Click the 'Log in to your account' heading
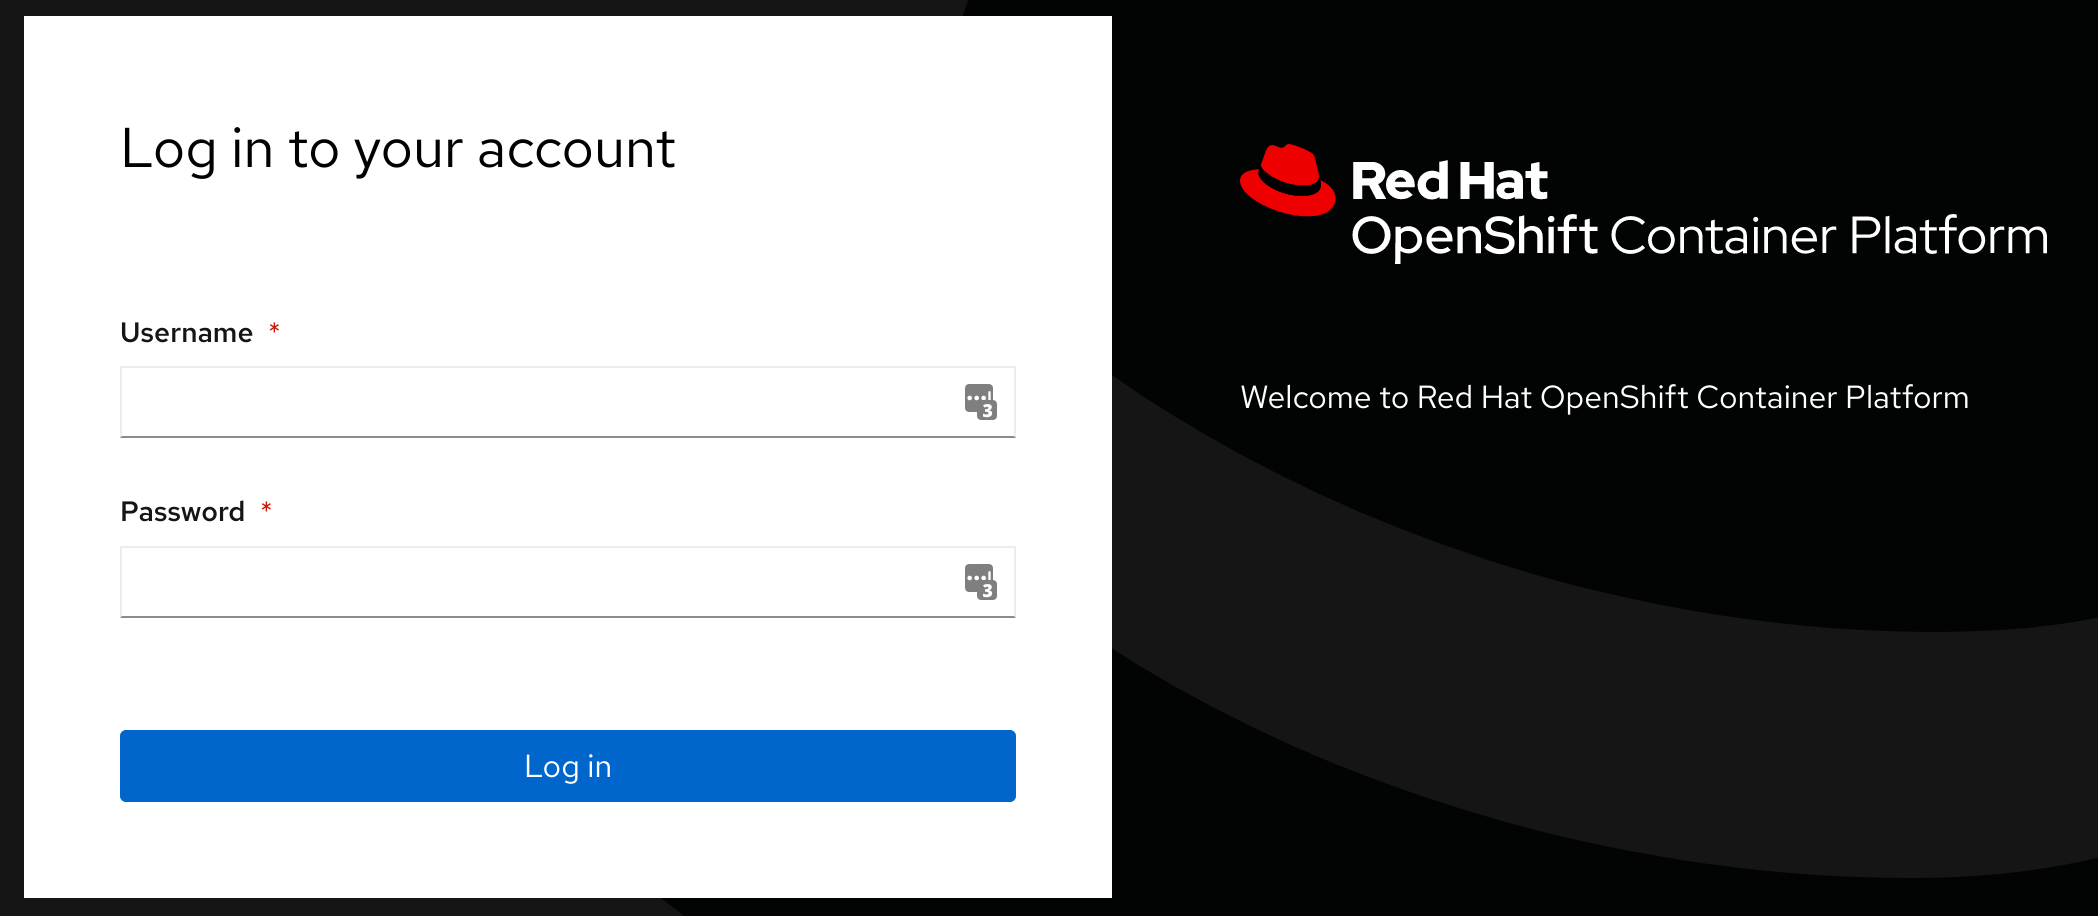Screen dimensions: 2098x916 tap(398, 150)
